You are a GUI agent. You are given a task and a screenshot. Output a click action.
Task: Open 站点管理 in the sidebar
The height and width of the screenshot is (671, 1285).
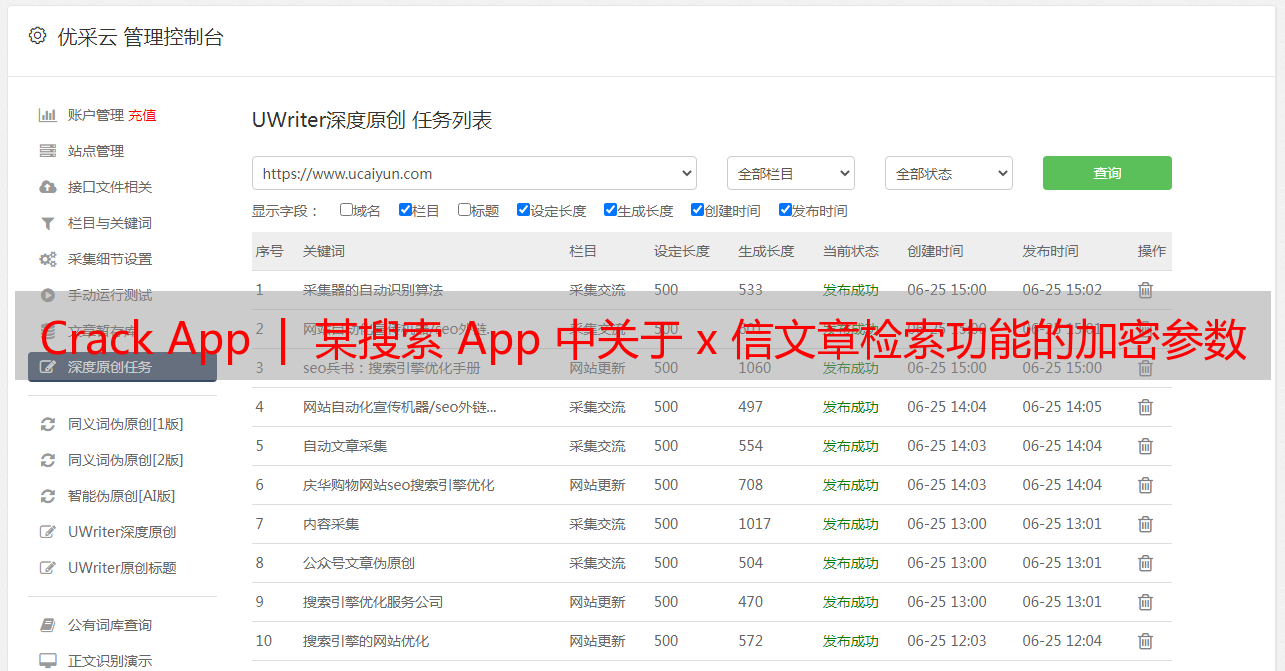[x=96, y=151]
